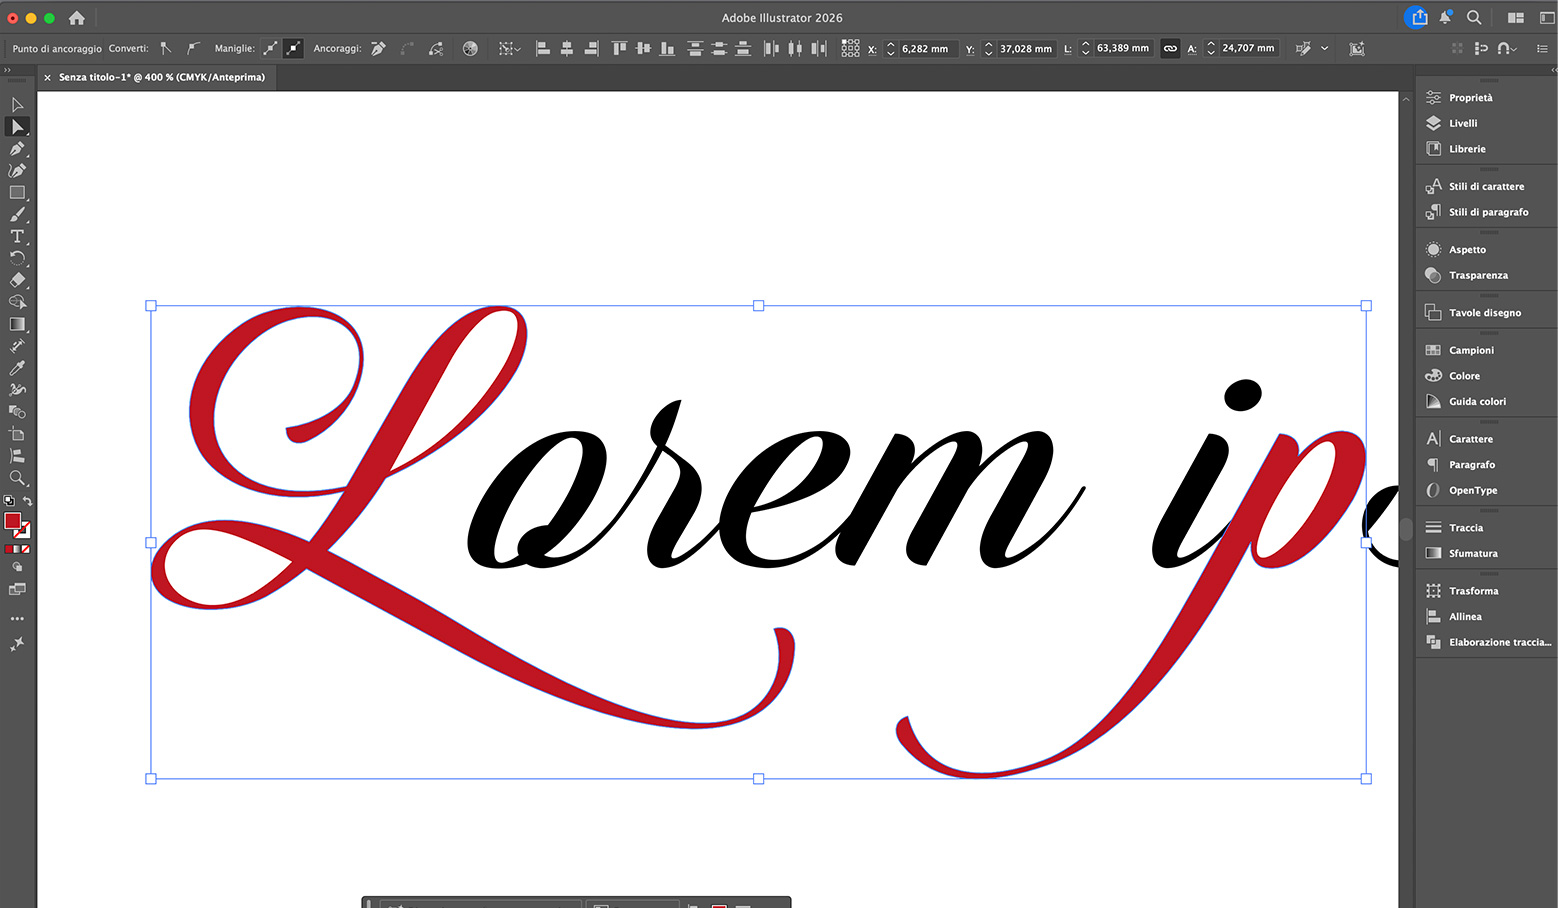Open the Trasforma panel
1558x908 pixels.
[x=1473, y=591]
